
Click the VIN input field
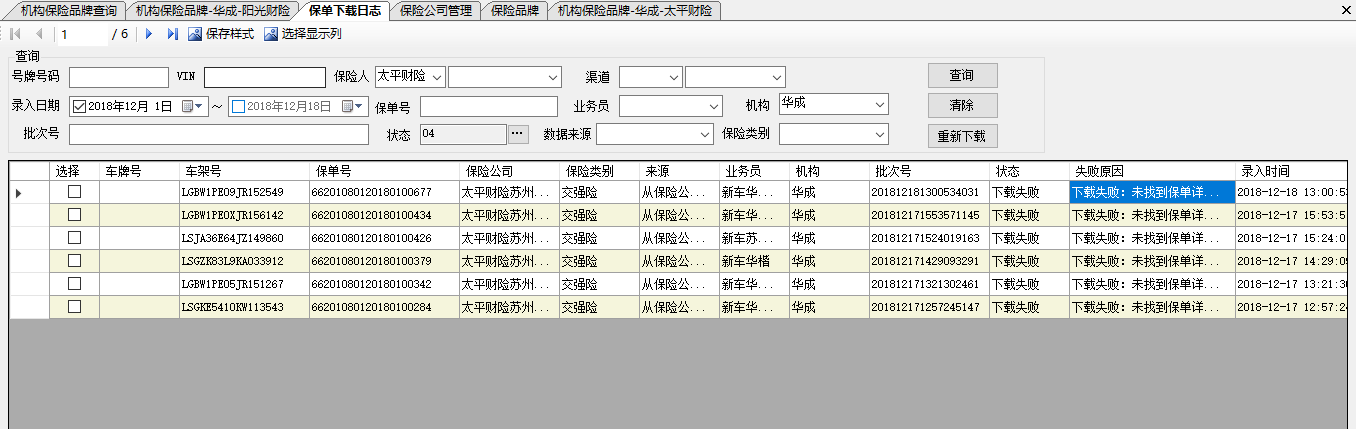(x=265, y=77)
